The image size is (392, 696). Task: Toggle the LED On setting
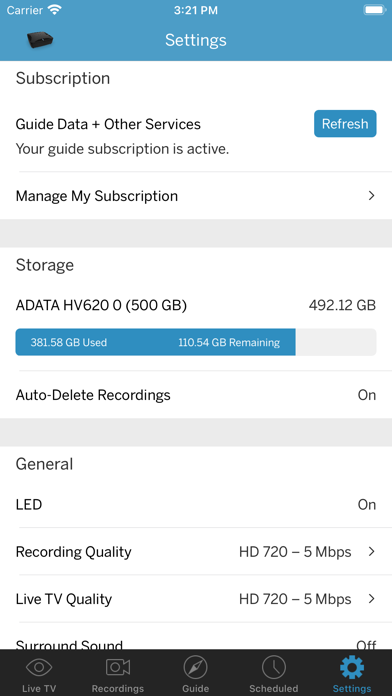367,505
